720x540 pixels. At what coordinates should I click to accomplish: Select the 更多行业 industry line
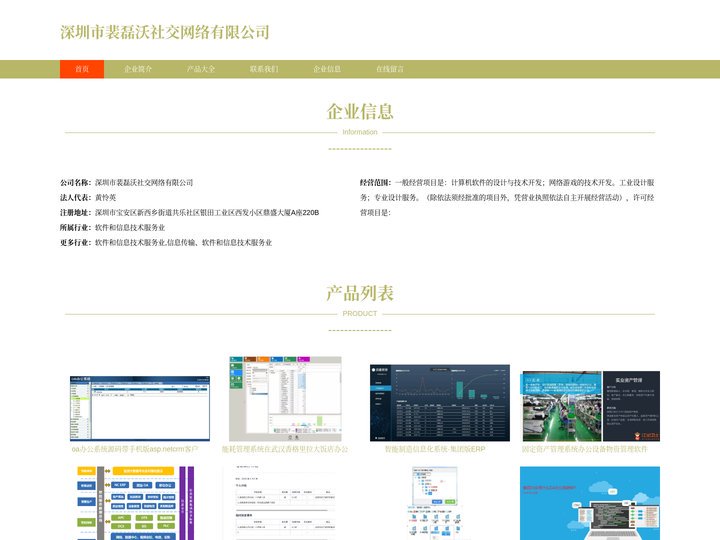(x=166, y=242)
